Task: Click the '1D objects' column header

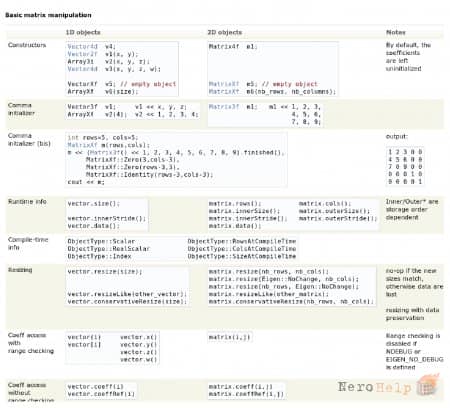Action: [x=83, y=32]
